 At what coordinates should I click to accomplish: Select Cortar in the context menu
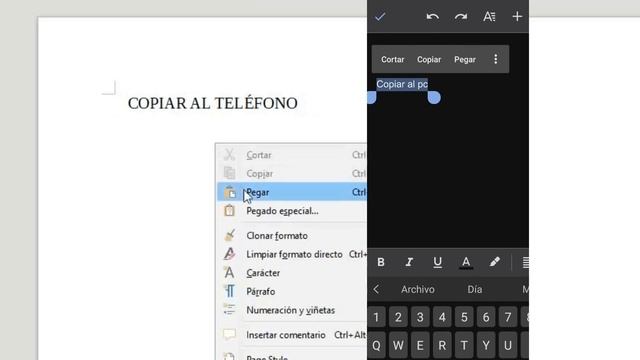(292, 155)
